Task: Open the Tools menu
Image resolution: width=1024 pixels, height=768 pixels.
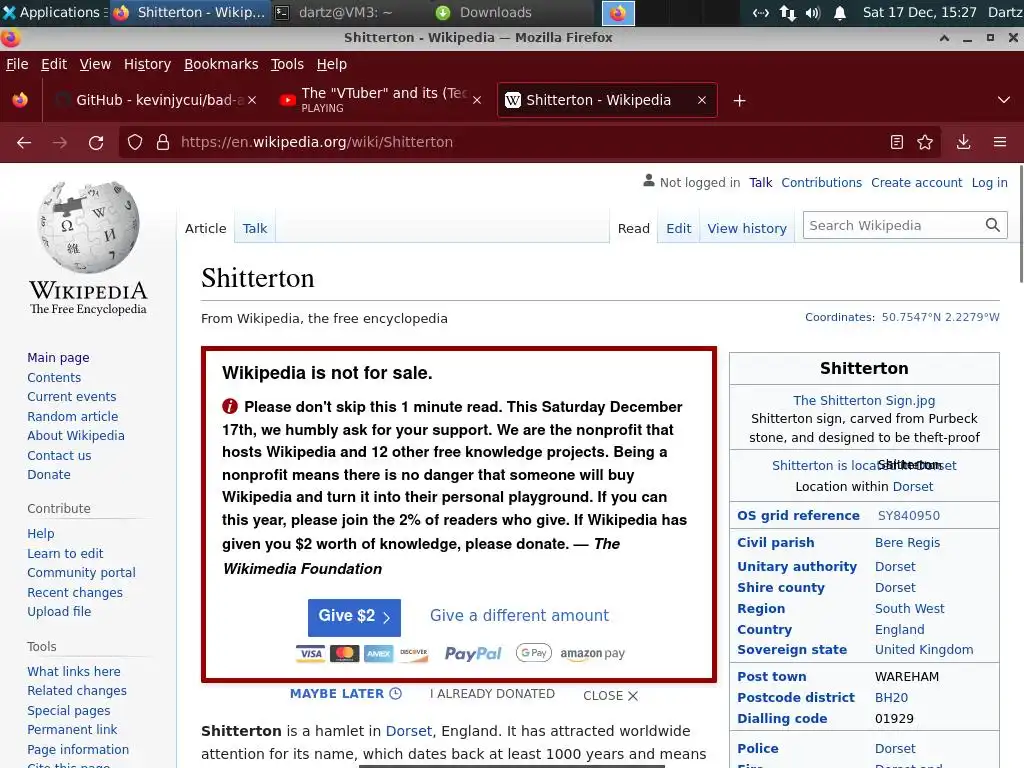Action: pos(287,64)
